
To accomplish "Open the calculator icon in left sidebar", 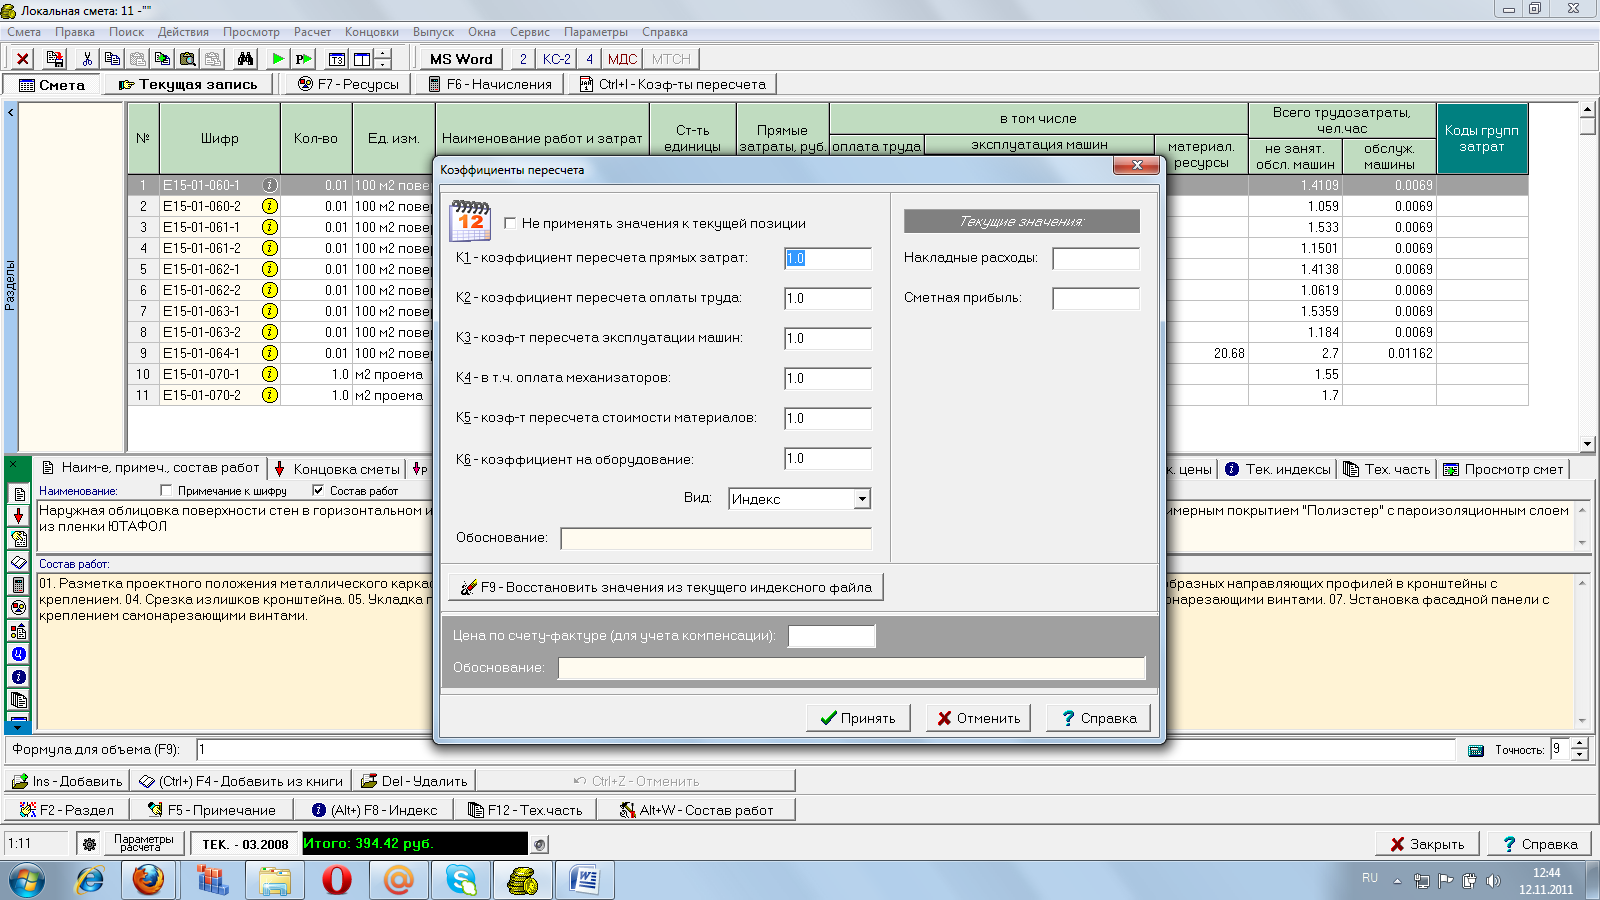I will (18, 585).
